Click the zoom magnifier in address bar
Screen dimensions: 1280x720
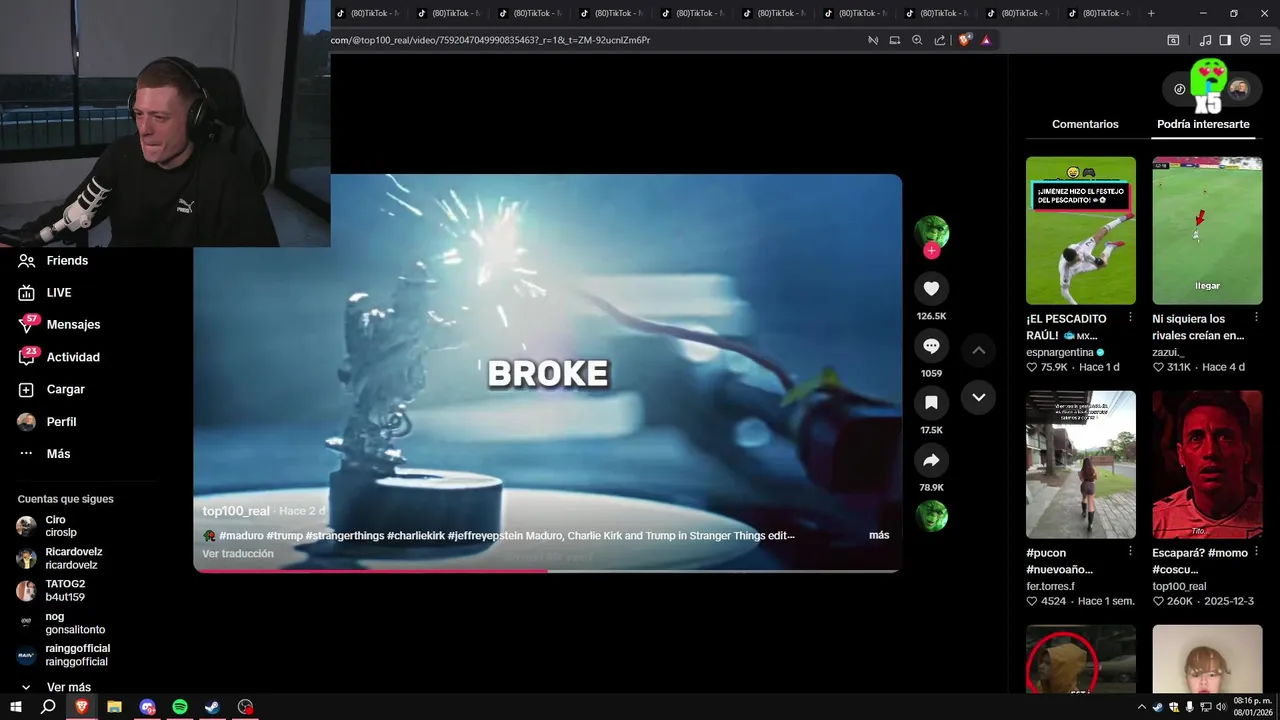[x=917, y=40]
